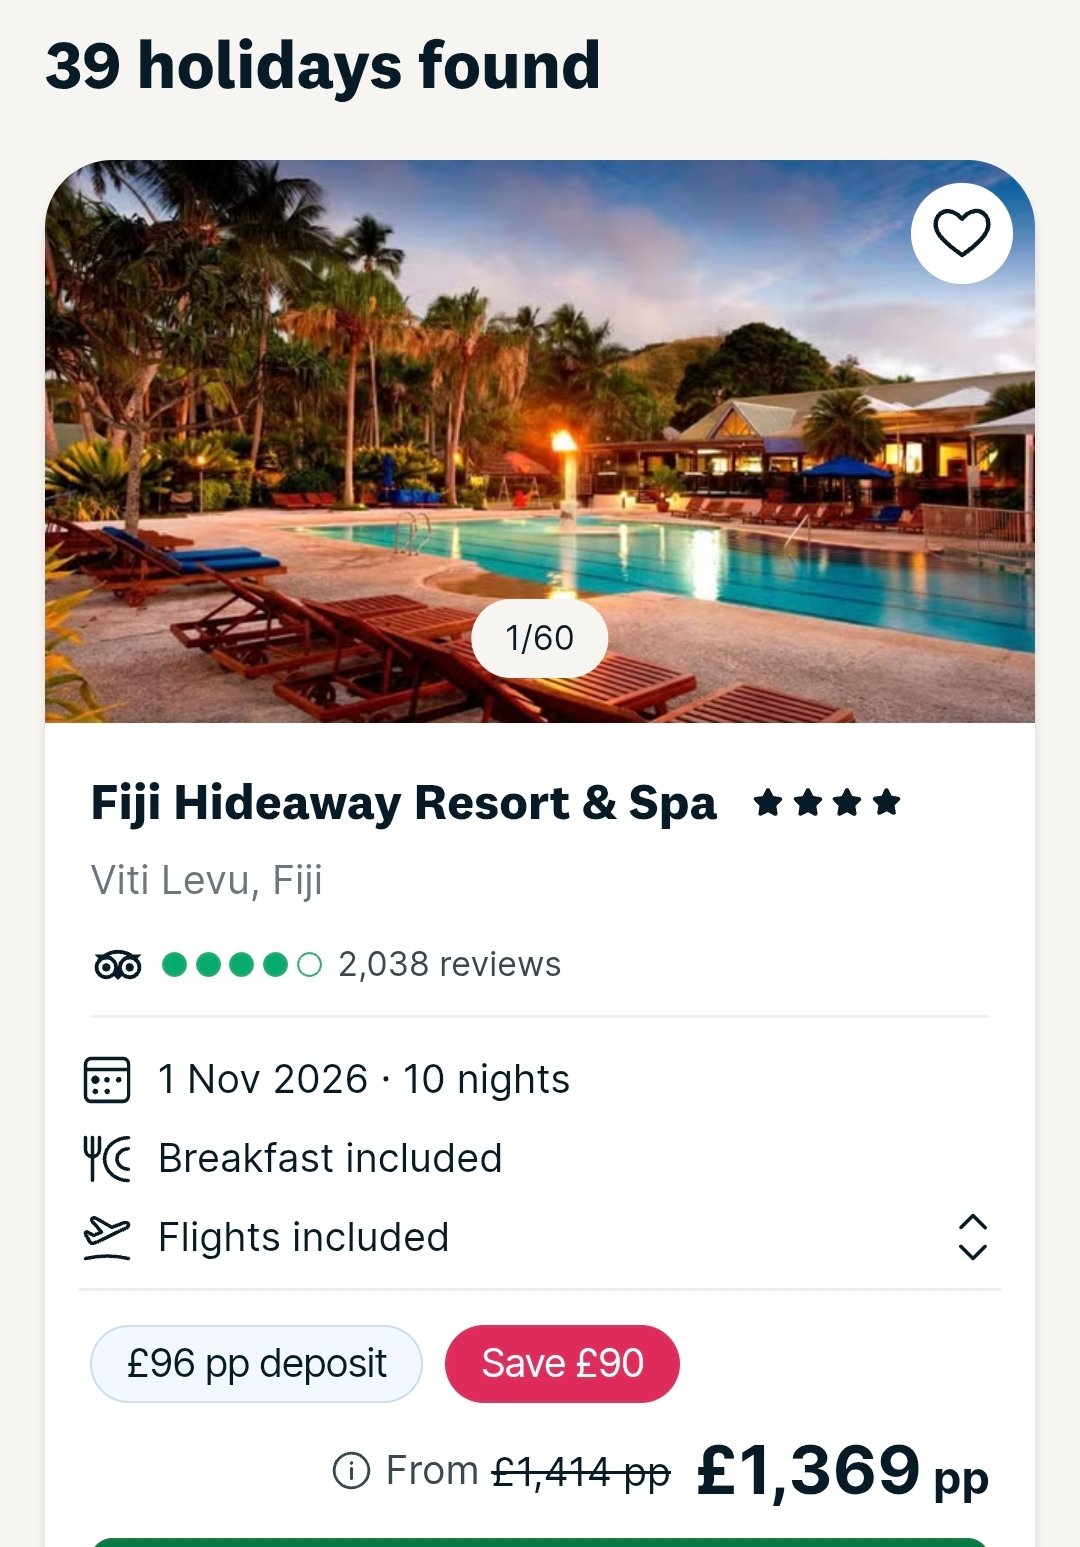Open the Tripadvisor owl logo
The width and height of the screenshot is (1080, 1547).
117,965
